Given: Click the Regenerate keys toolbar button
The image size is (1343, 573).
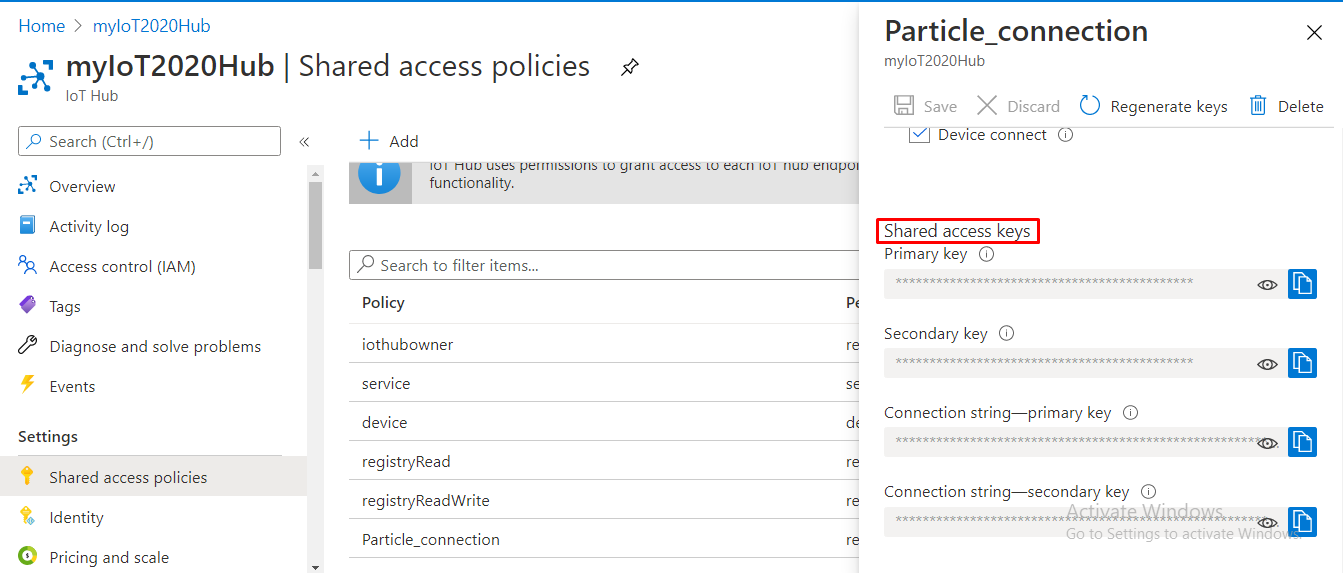Looking at the screenshot, I should tap(1153, 106).
